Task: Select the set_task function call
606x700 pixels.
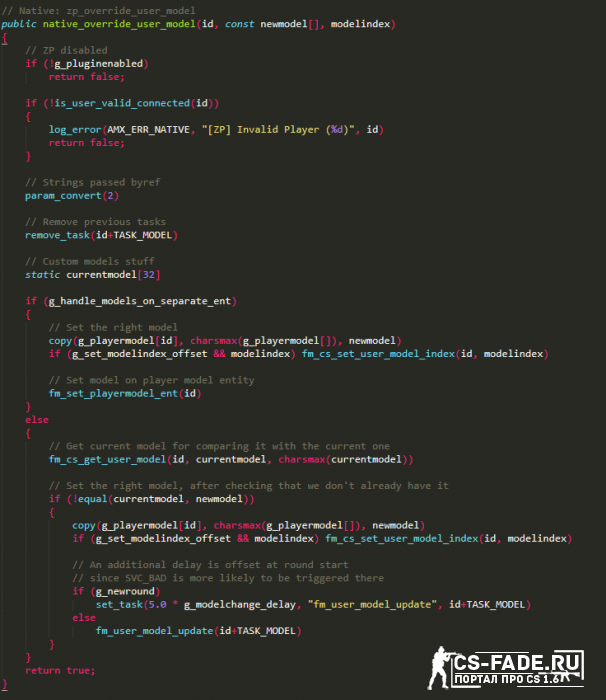Action: pos(119,604)
